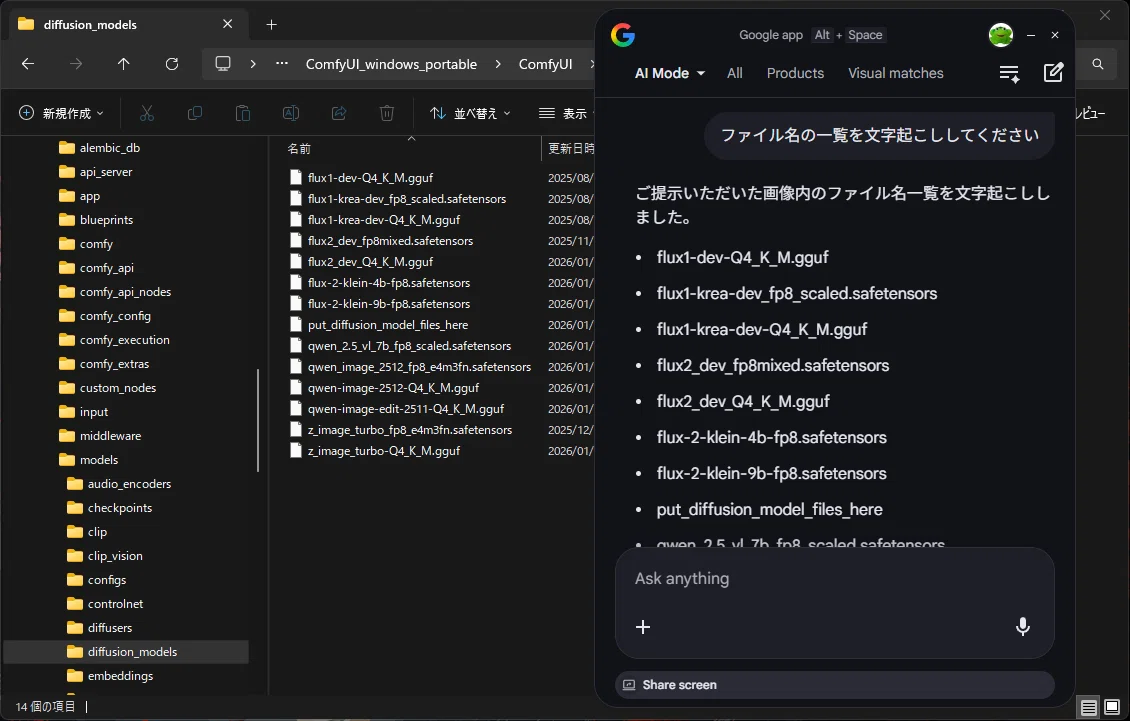Select the custom_nodes folder in tree

click(117, 388)
